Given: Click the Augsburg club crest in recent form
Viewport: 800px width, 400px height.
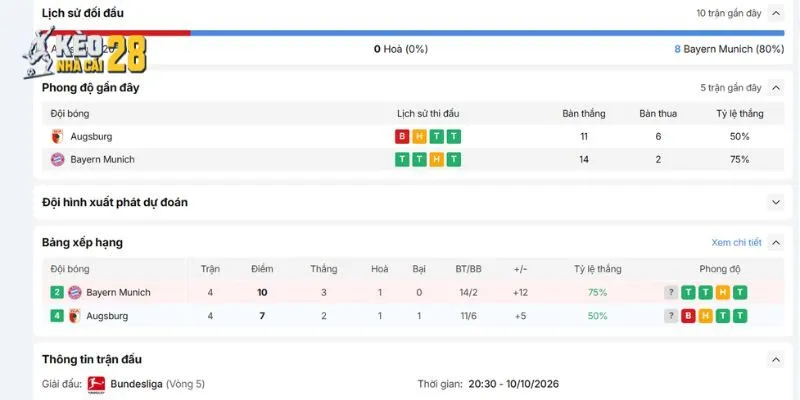Looking at the screenshot, I should [x=58, y=137].
